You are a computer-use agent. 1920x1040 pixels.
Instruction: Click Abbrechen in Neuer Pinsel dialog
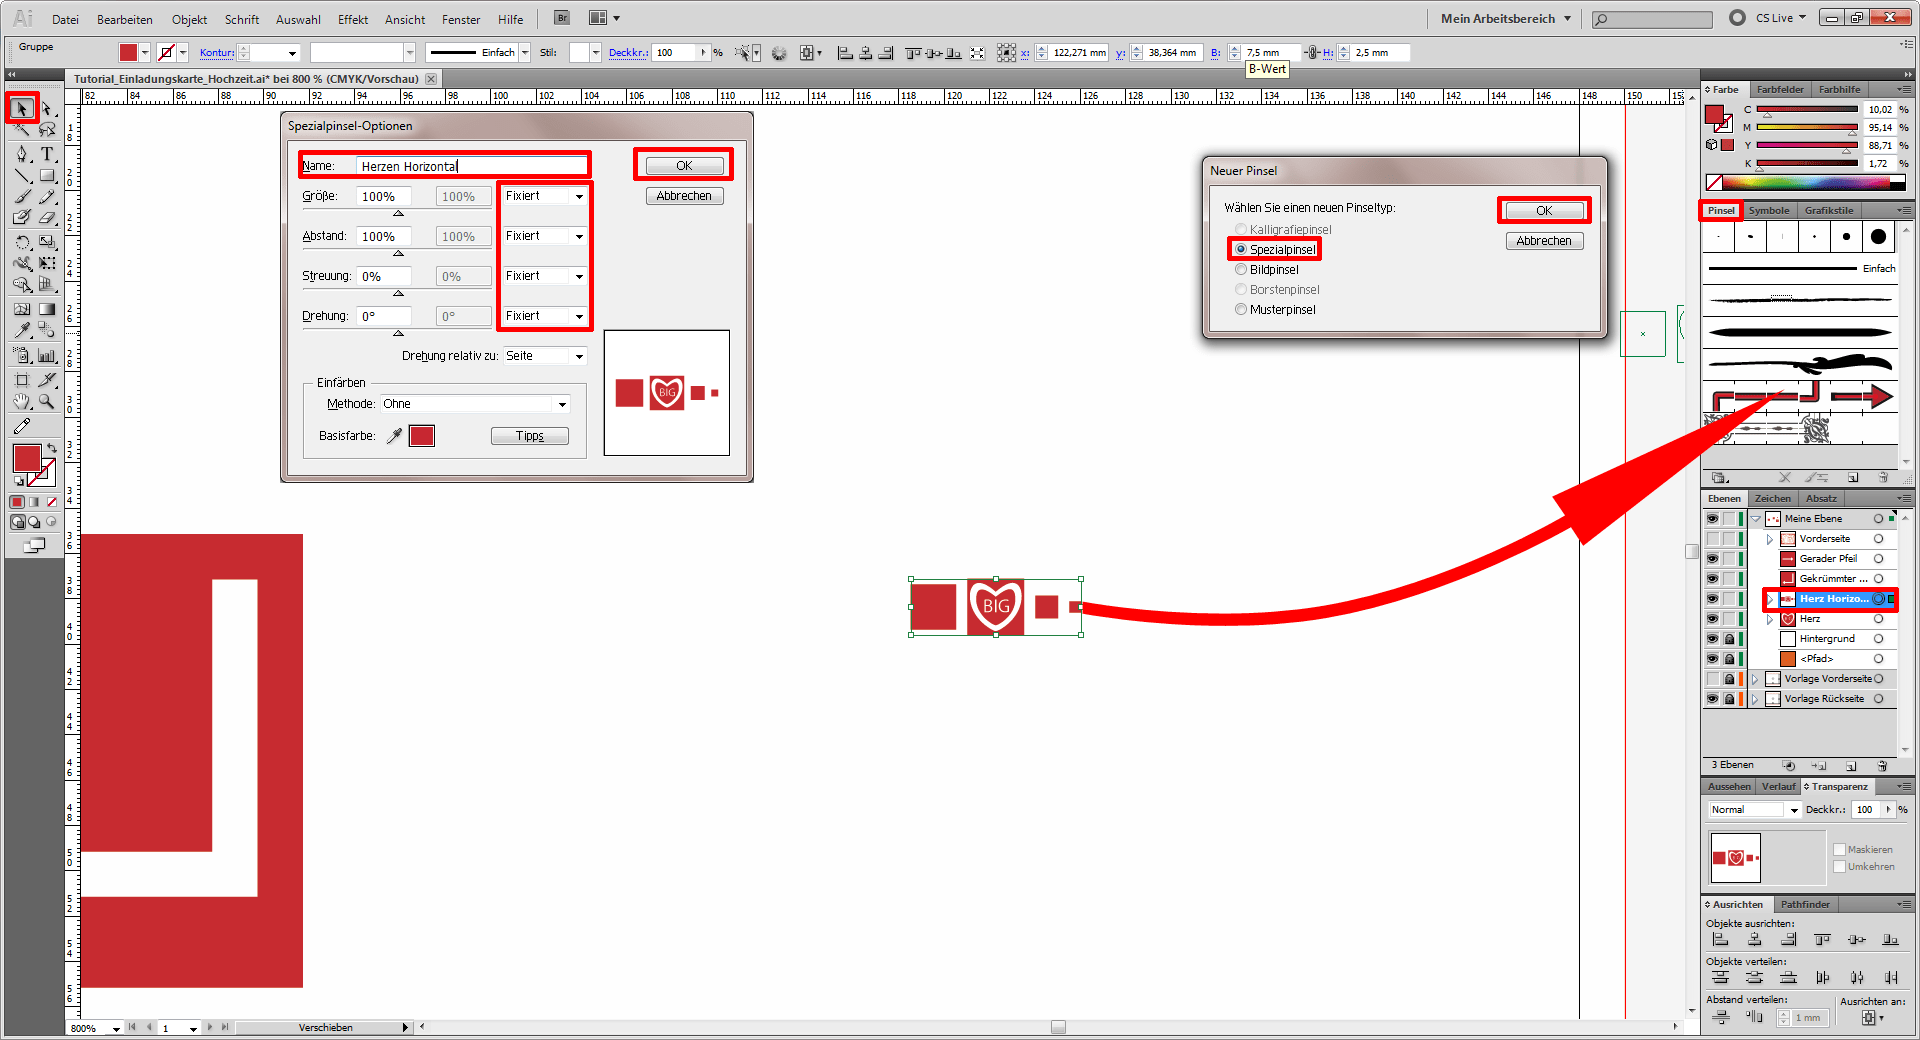click(x=1543, y=241)
